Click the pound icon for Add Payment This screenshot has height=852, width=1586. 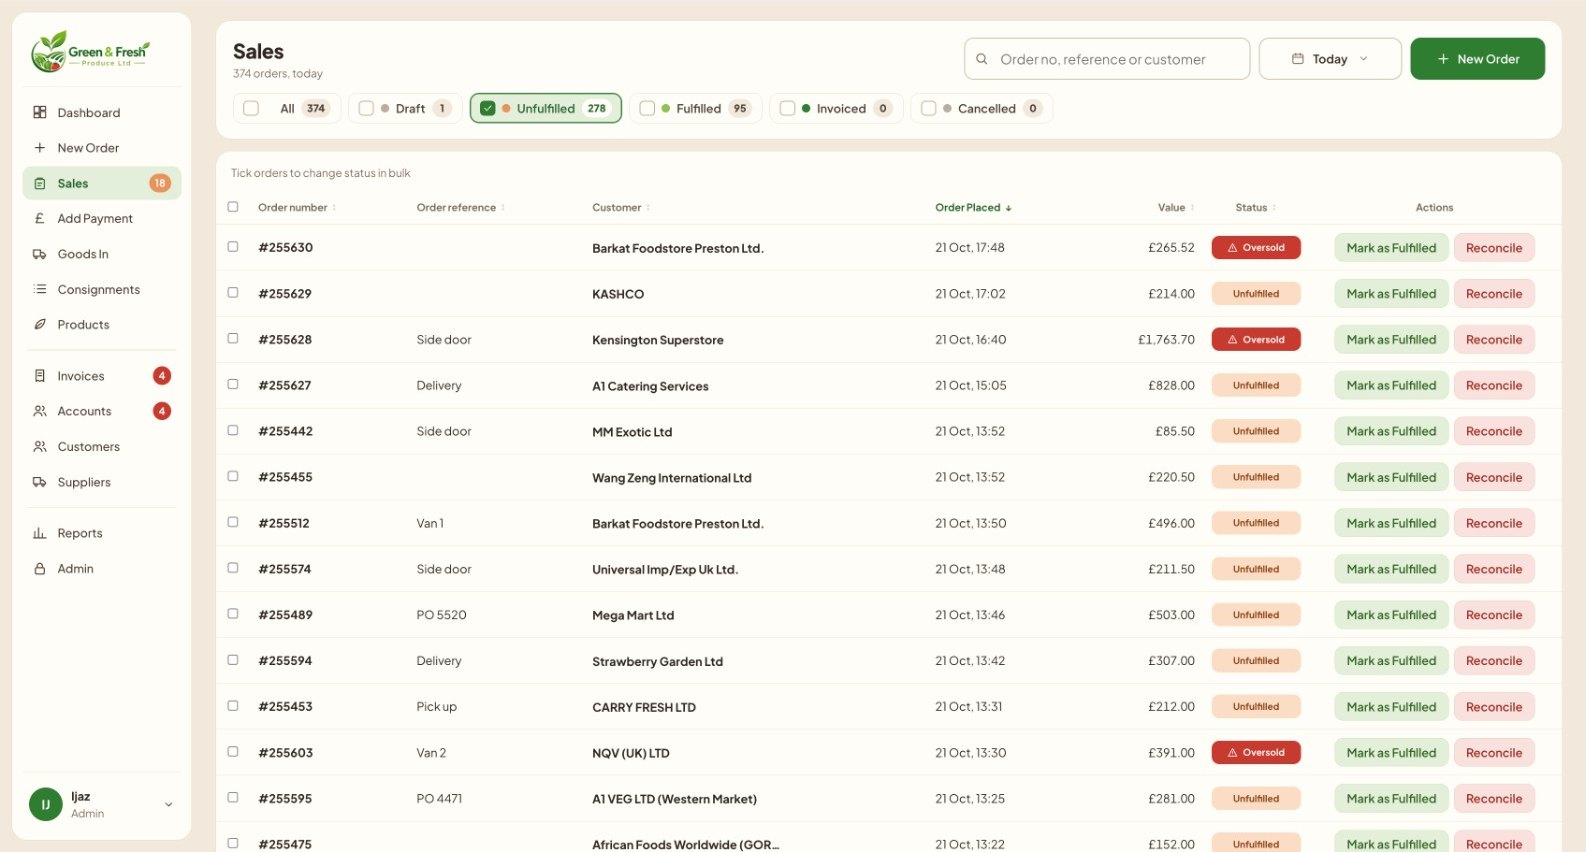40,219
